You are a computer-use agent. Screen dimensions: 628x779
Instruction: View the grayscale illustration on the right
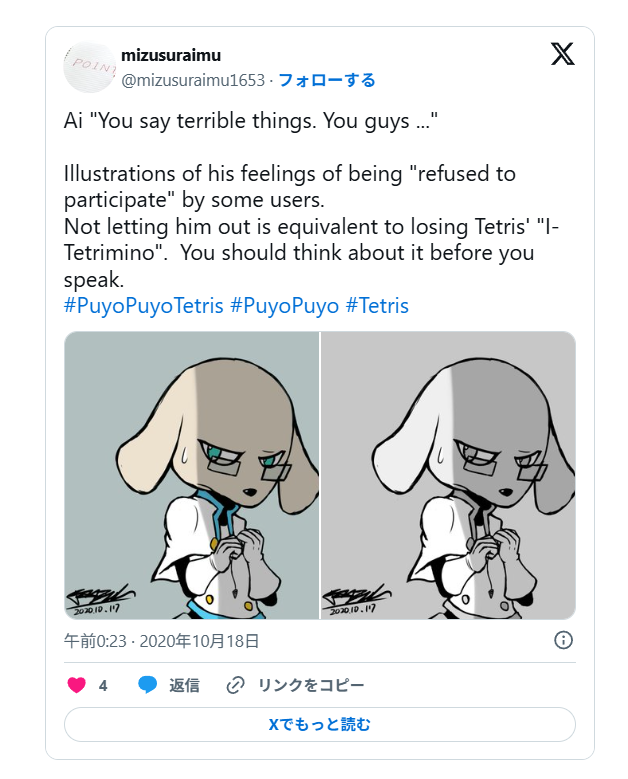click(448, 475)
